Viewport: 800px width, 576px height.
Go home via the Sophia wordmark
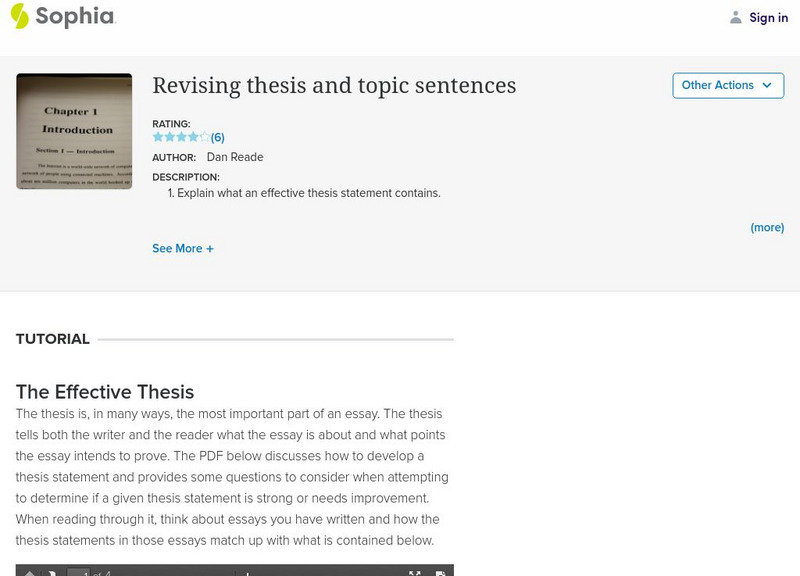tap(75, 16)
